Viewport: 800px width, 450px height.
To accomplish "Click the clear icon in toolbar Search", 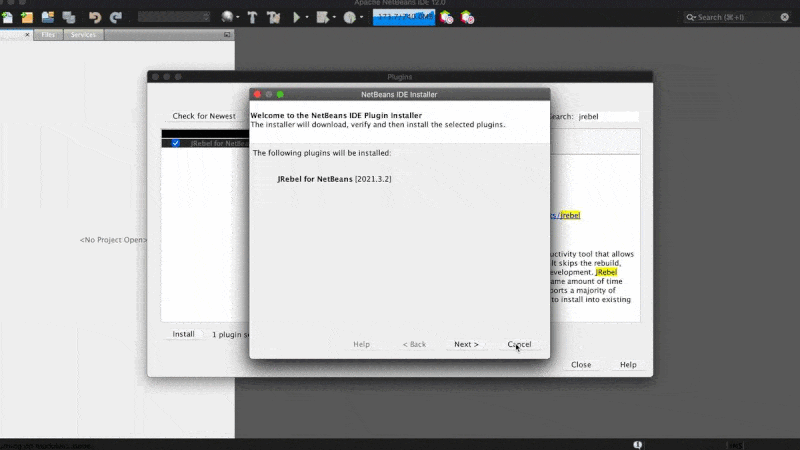I will coord(784,17).
